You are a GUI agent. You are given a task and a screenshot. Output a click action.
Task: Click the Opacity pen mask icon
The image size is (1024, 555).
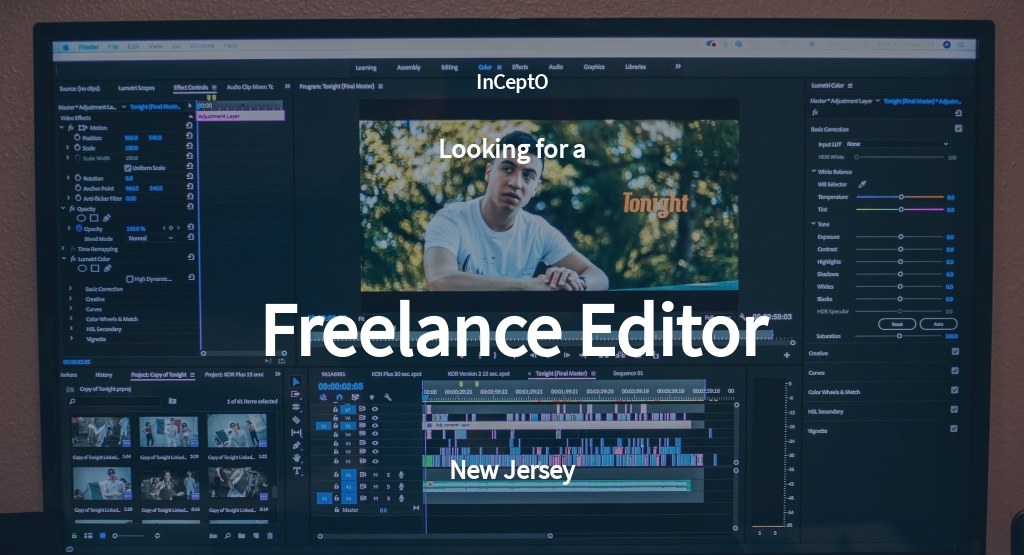pos(107,218)
